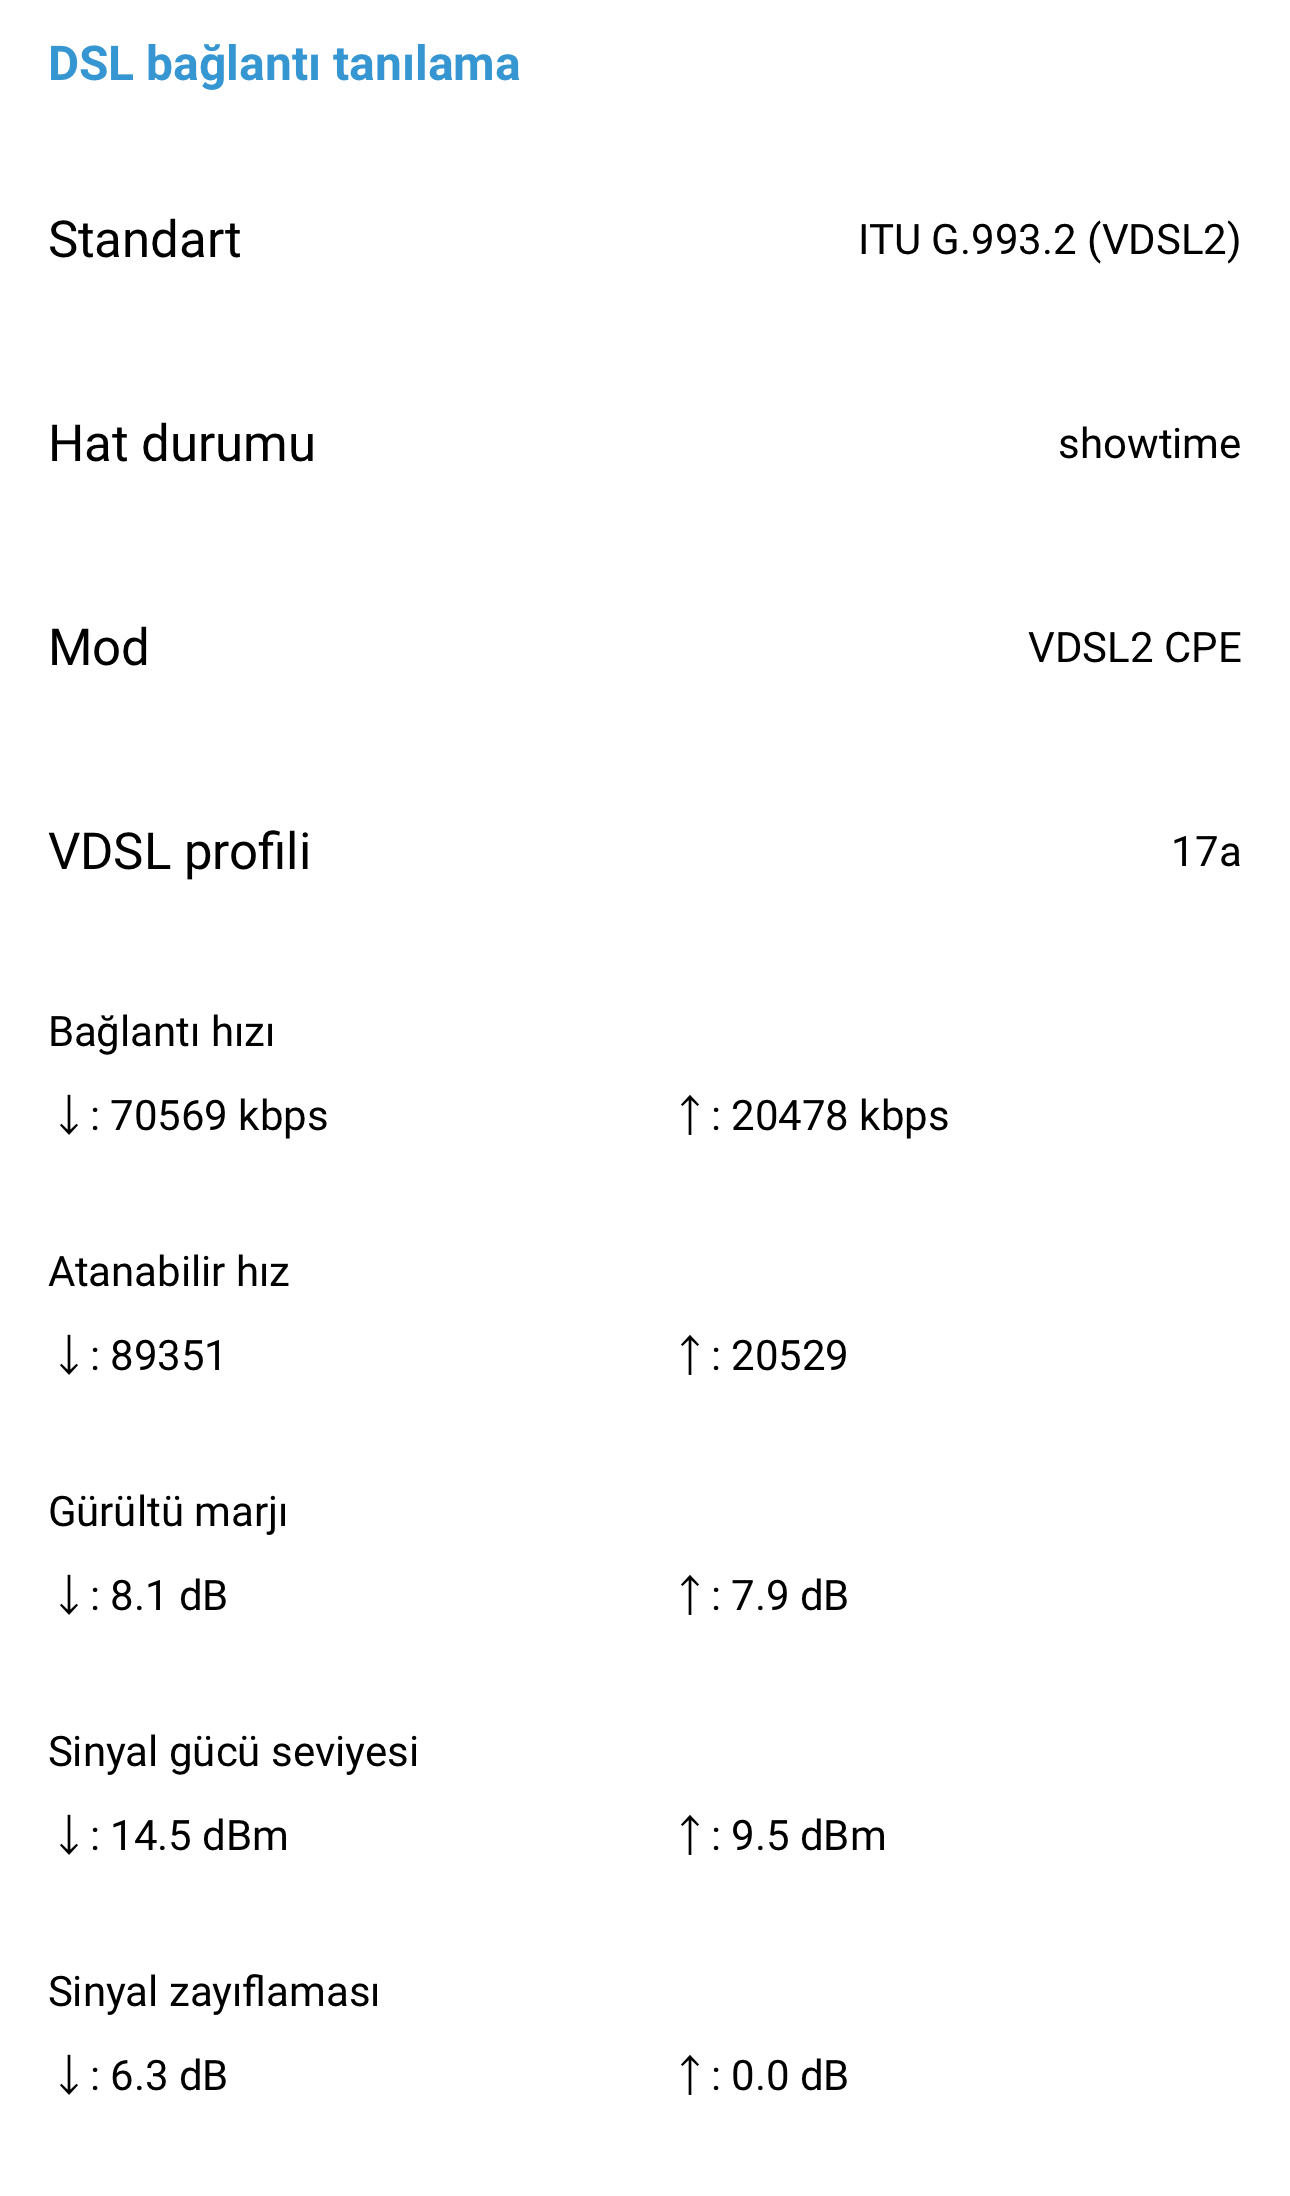This screenshot has width=1290, height=2196.
Task: Tap the download arrow next to 70569 kbps
Action: (68, 1115)
